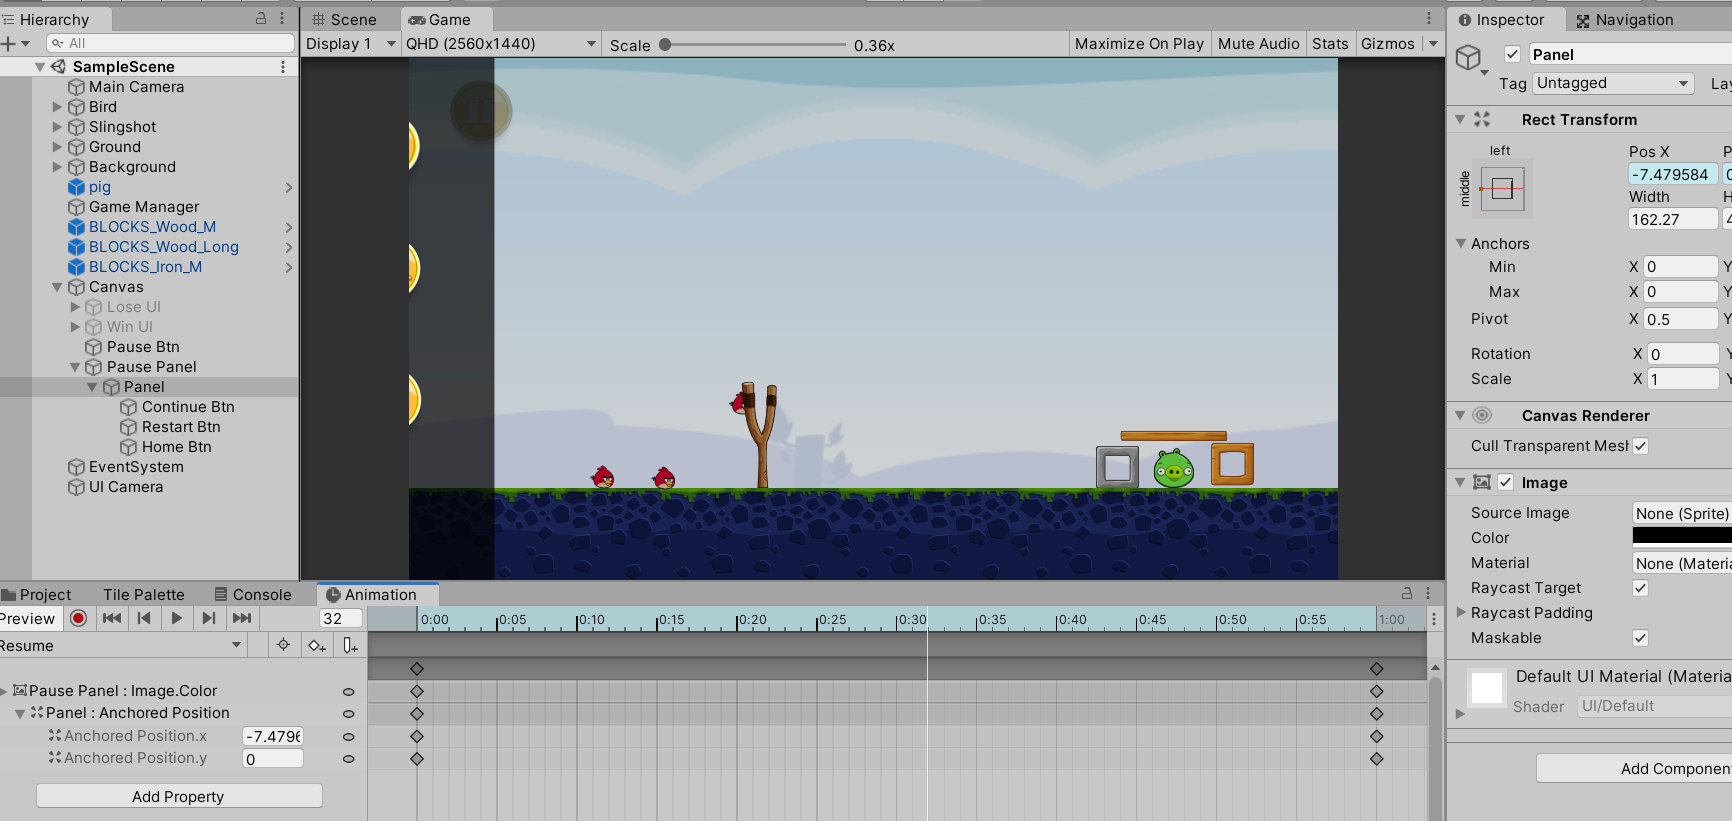Viewport: 1732px width, 821px height.
Task: Open BLOCKS_Wood_Long prefab arrow
Action: click(x=289, y=247)
